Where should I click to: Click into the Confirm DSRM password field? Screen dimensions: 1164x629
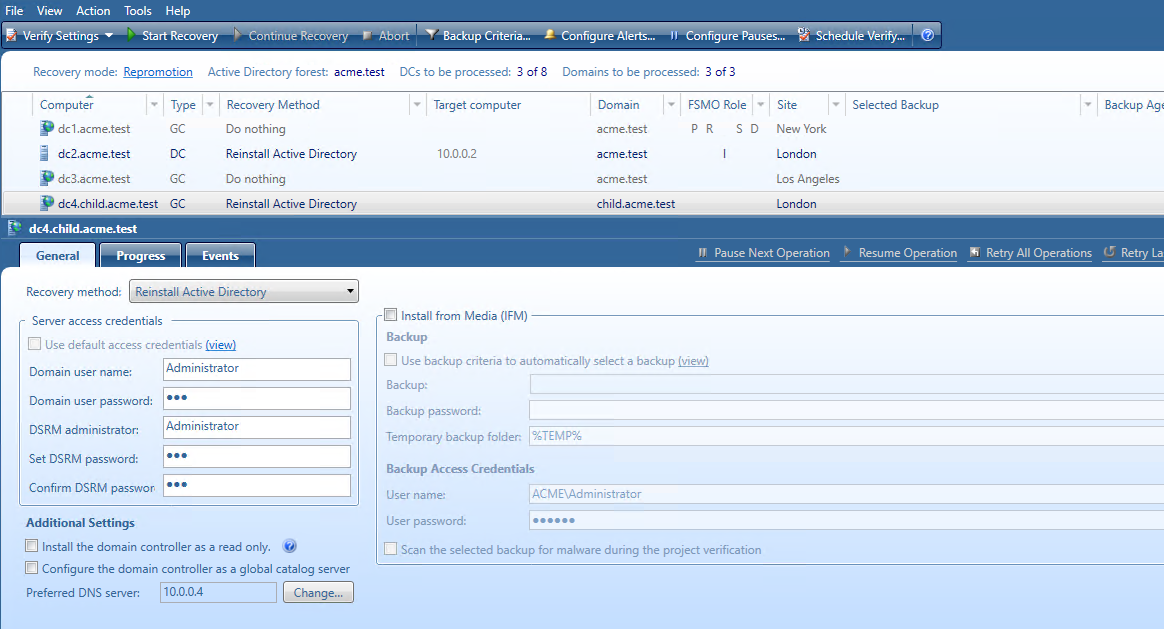coord(257,485)
